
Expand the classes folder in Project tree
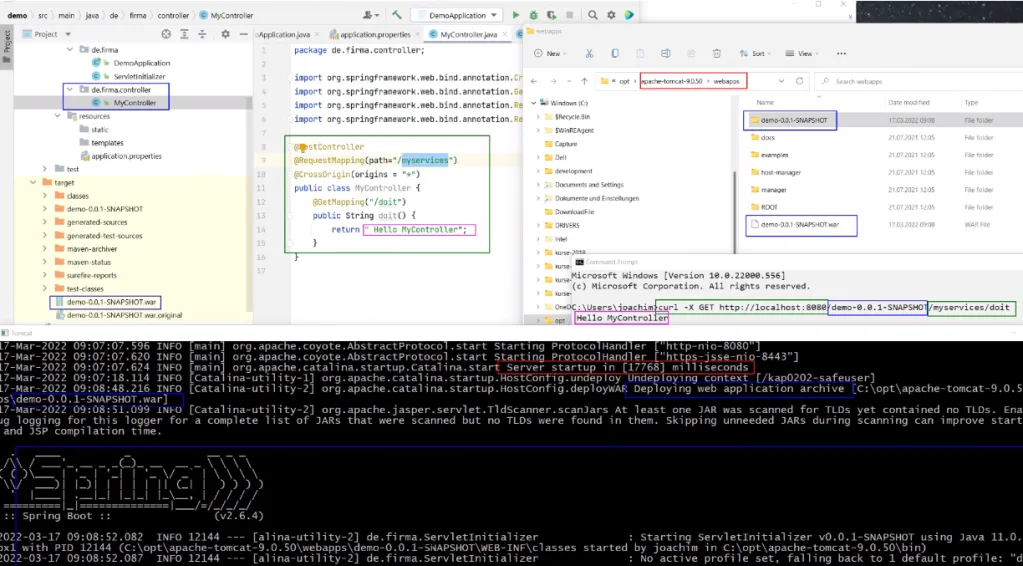tap(44, 196)
